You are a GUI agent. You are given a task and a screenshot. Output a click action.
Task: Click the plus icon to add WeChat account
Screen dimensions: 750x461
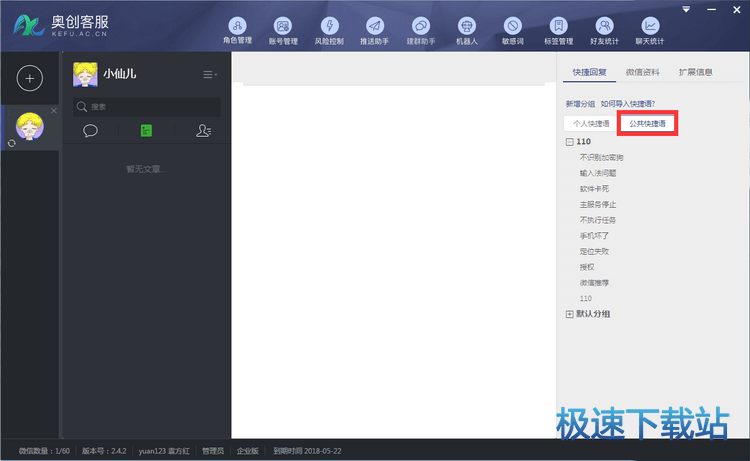30,78
